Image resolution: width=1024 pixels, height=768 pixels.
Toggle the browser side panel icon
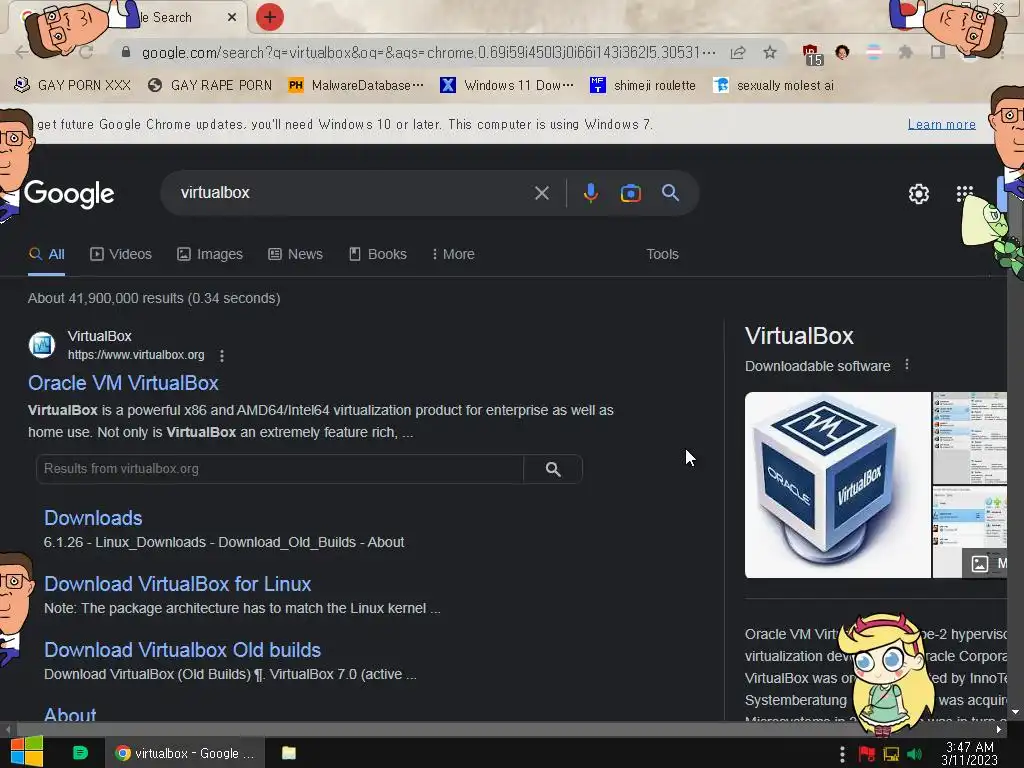click(938, 52)
